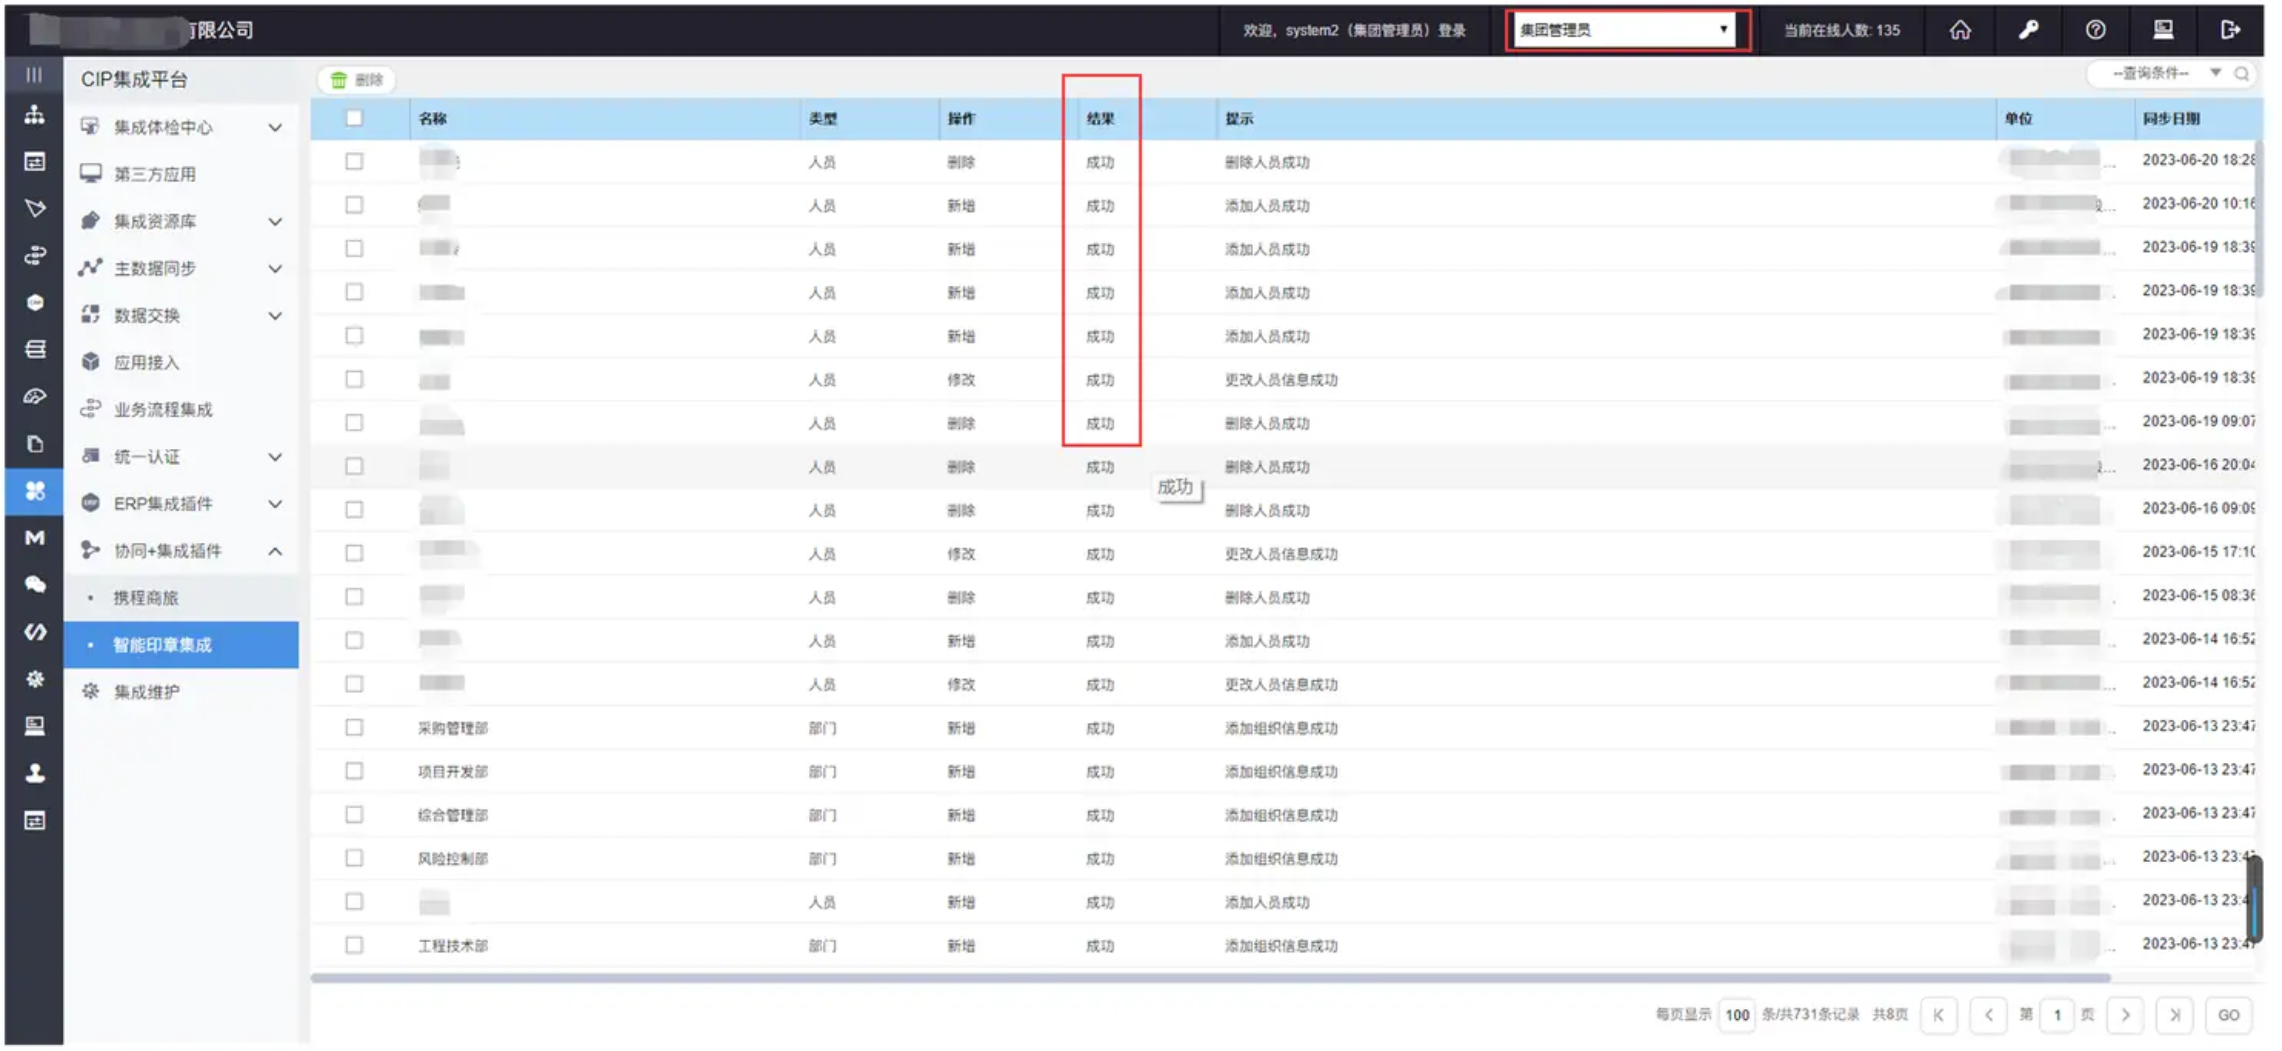Click the horizontal scrollbar under the table

(x=1210, y=977)
